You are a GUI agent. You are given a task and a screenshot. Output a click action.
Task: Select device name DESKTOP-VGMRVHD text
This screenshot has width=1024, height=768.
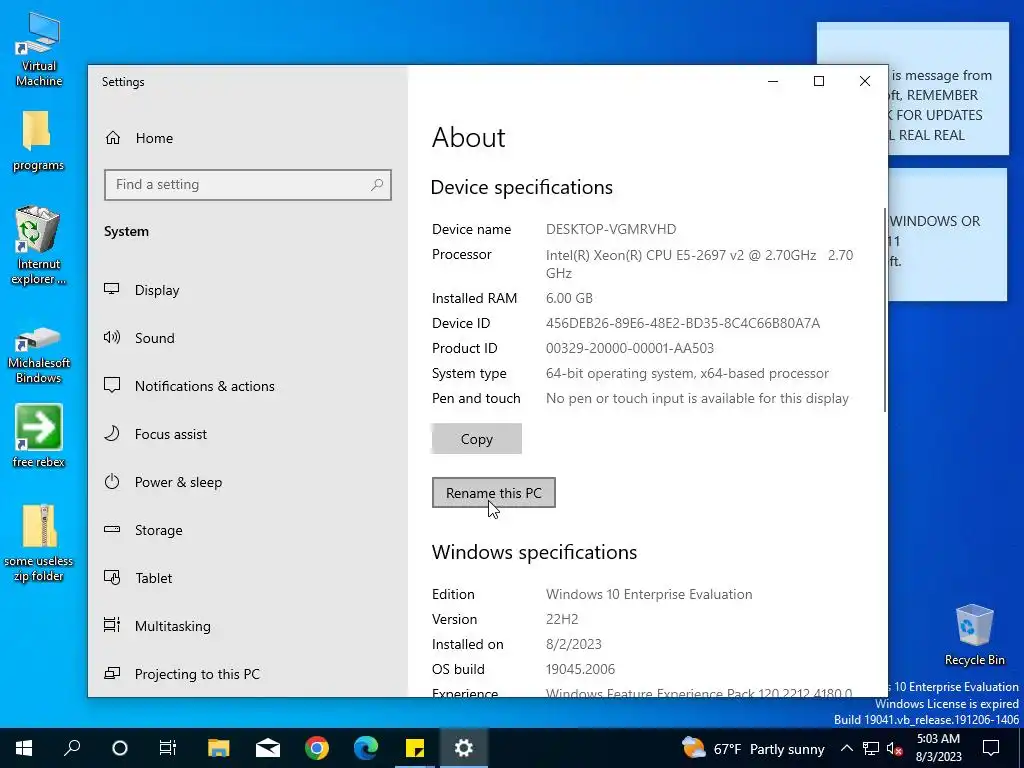tap(611, 229)
